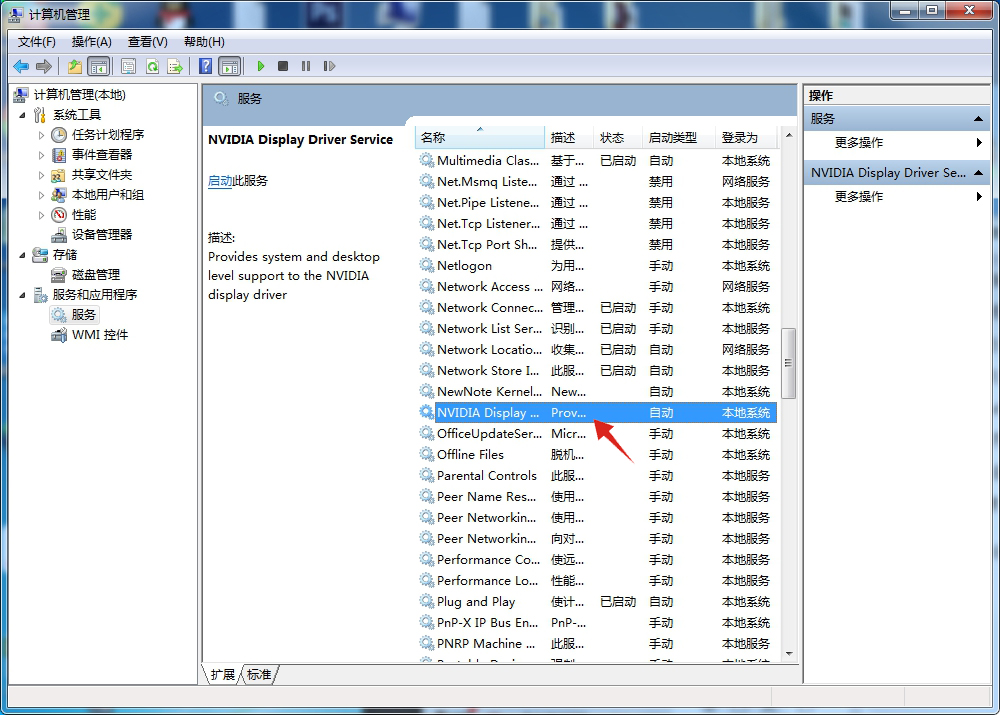Click the Properties toolbar icon

click(128, 66)
